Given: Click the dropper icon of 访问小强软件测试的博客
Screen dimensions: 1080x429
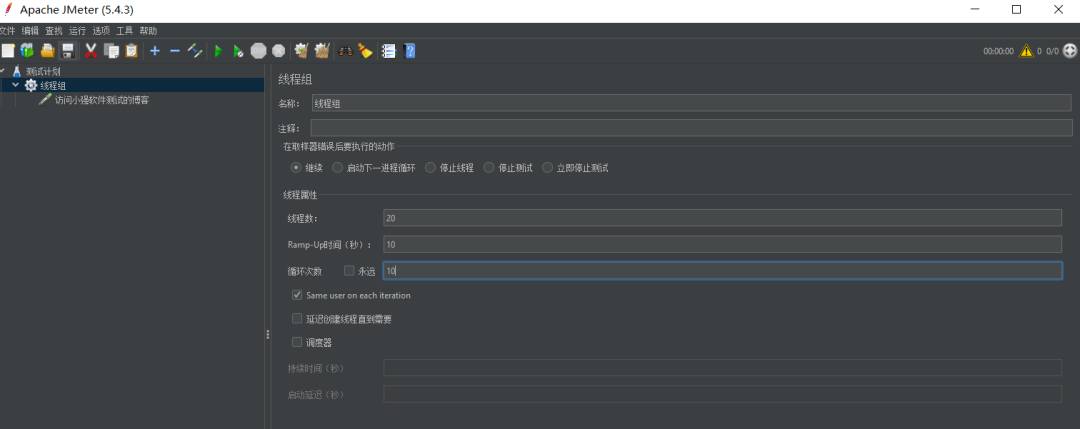Looking at the screenshot, I should [45, 100].
